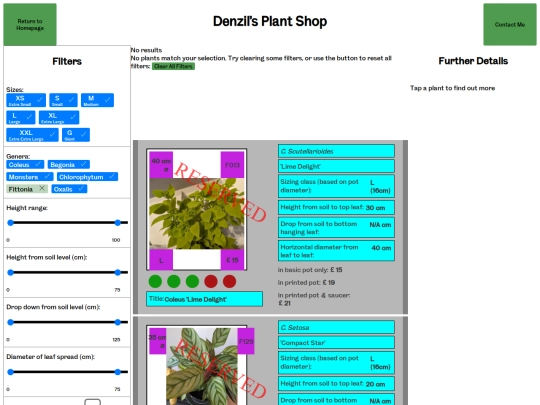Open the Contact Me button

click(x=510, y=24)
